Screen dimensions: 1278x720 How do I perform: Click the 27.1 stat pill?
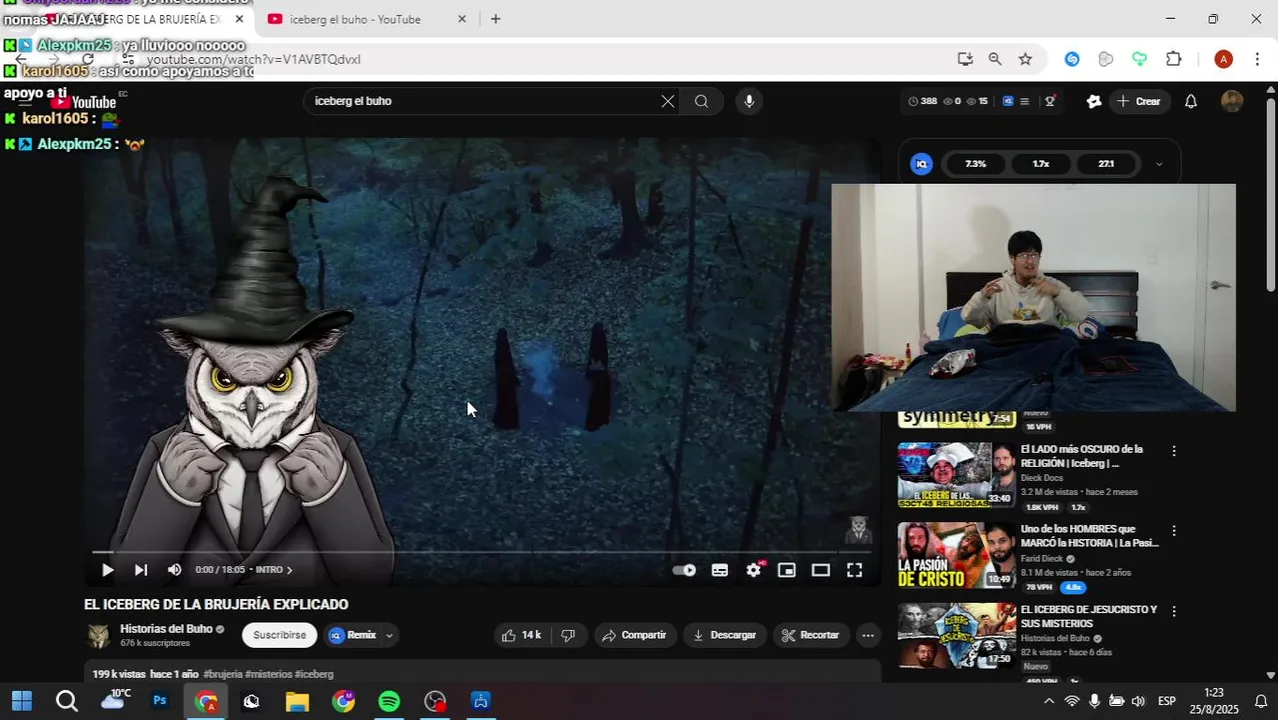pos(1106,164)
